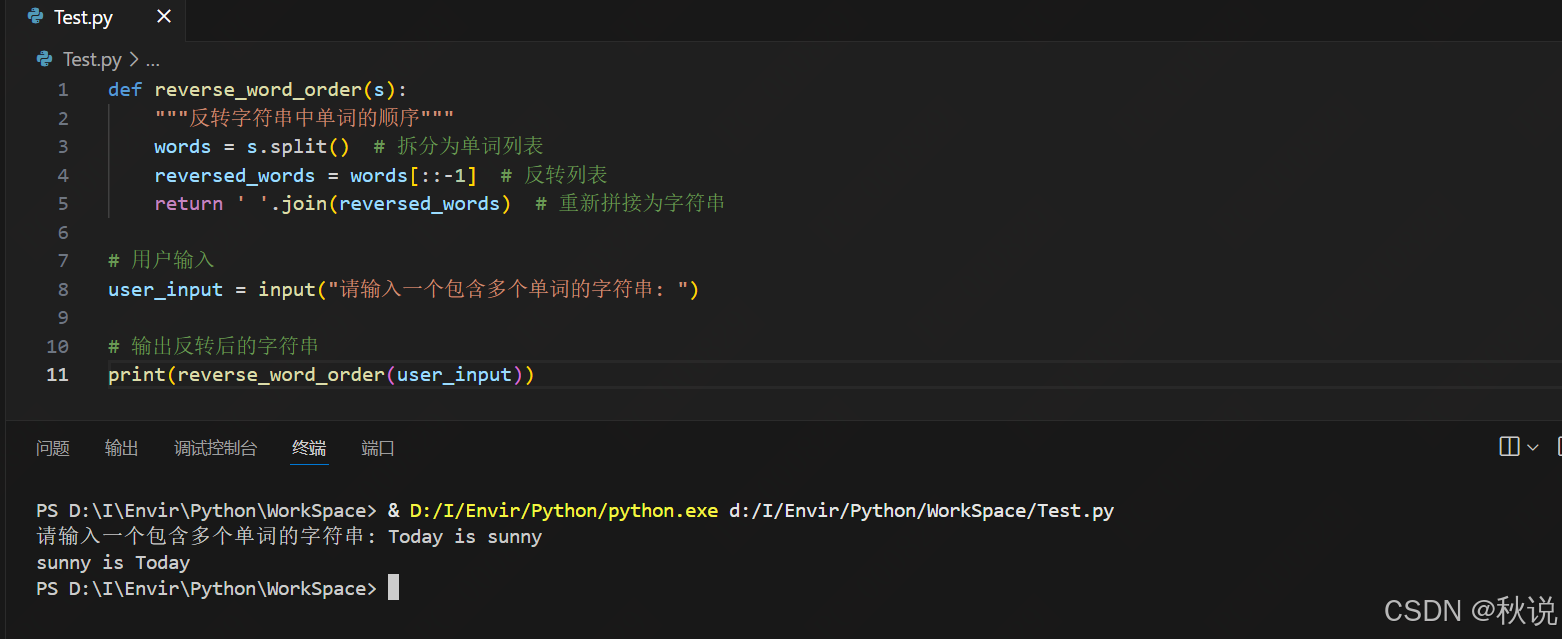Click the python.exe path in terminal
Screen dimensions: 1562x639
click(564, 510)
